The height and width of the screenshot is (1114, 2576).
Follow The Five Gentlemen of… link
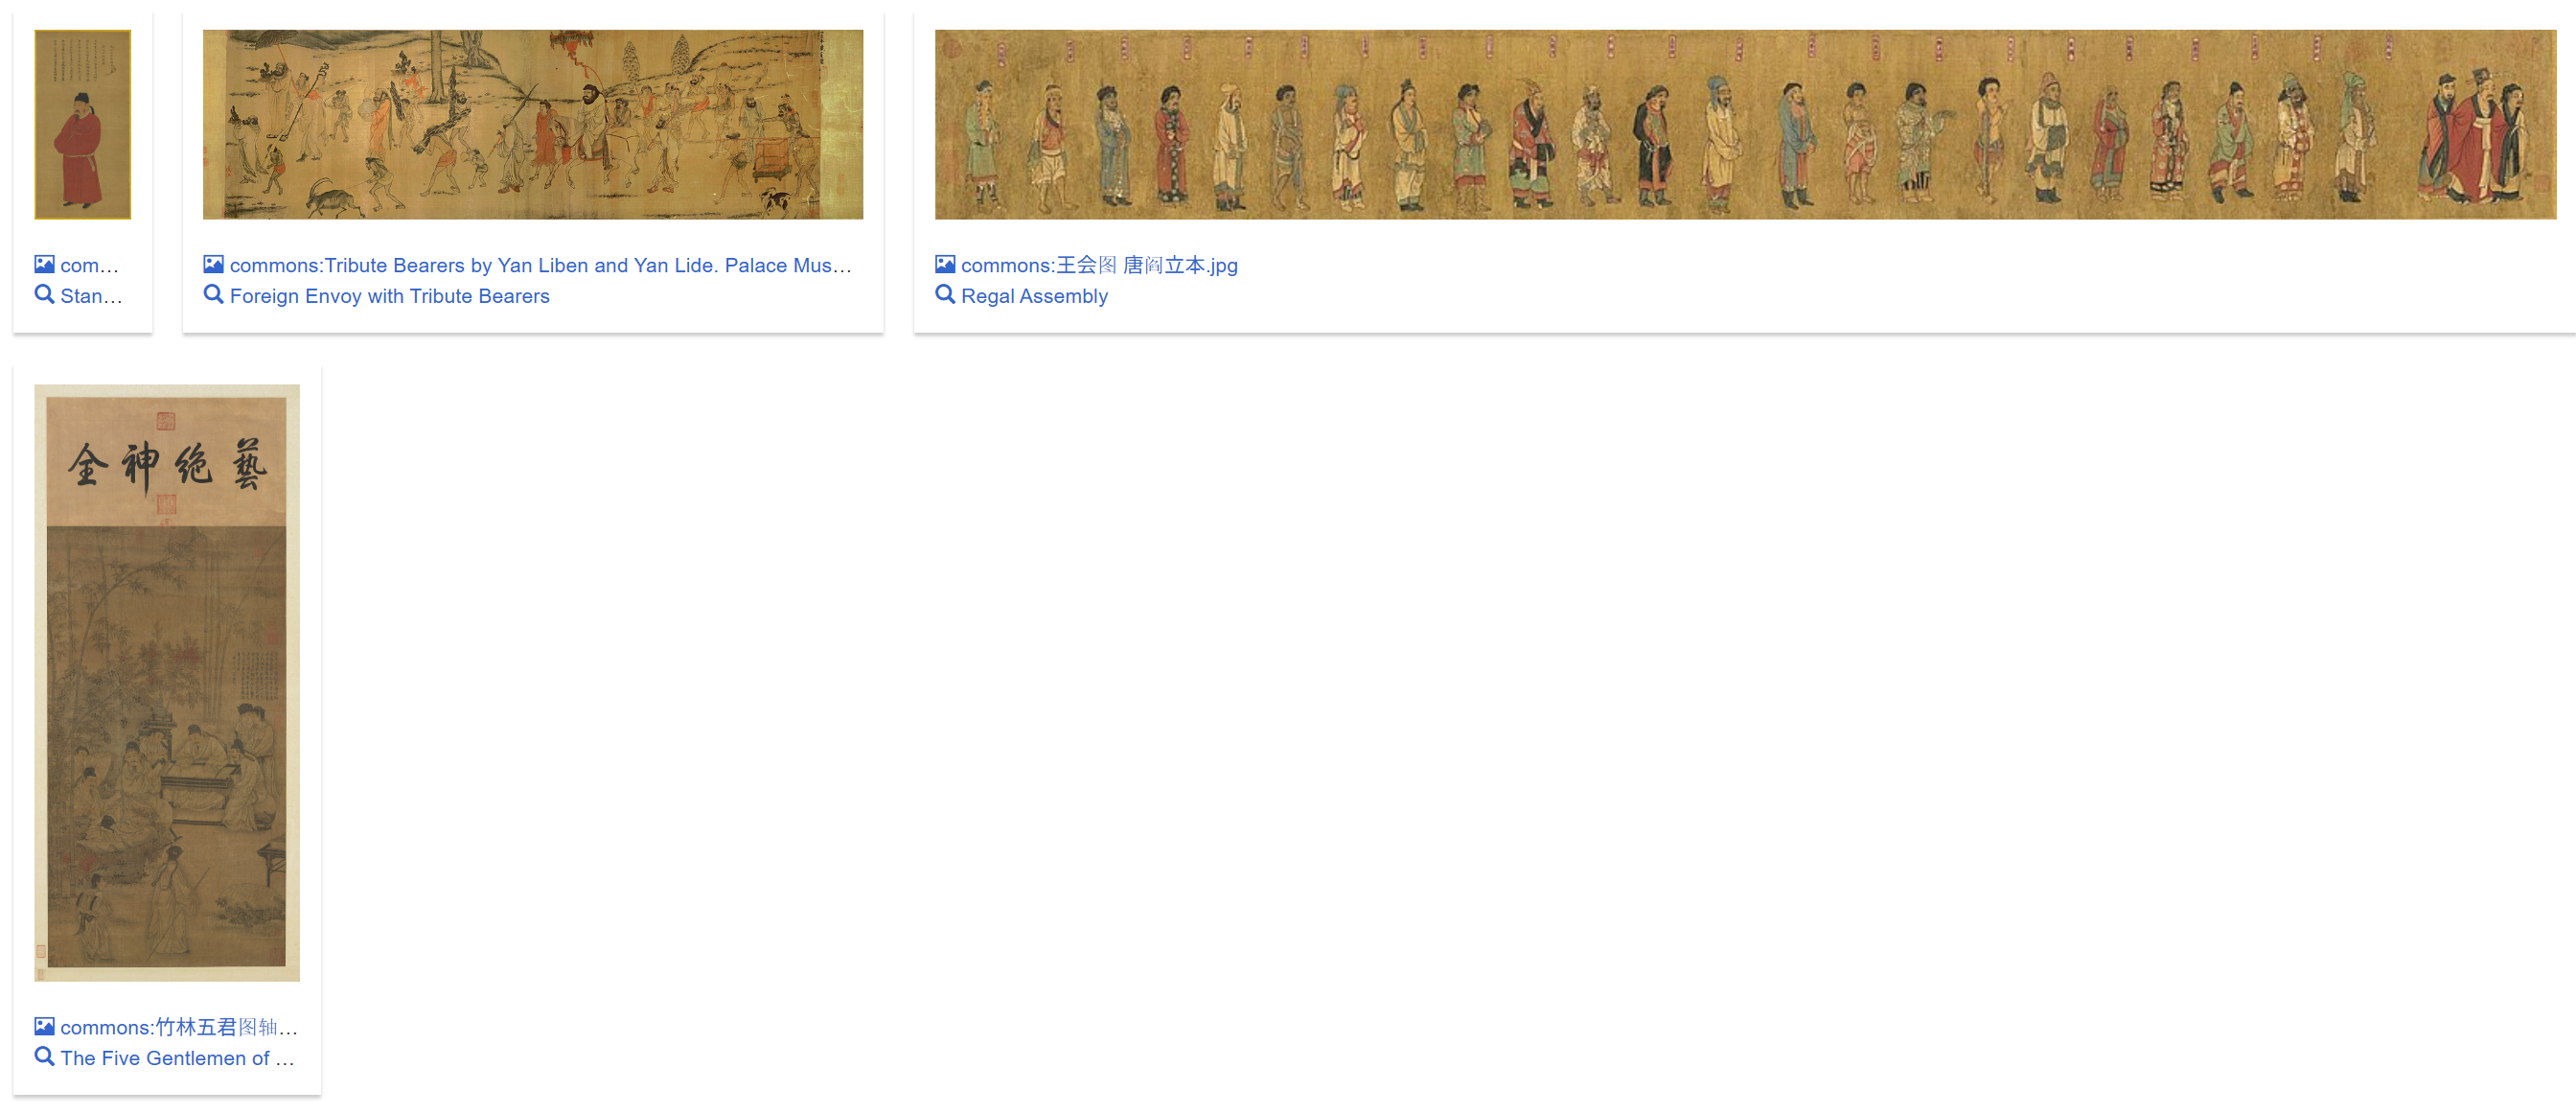[177, 1058]
